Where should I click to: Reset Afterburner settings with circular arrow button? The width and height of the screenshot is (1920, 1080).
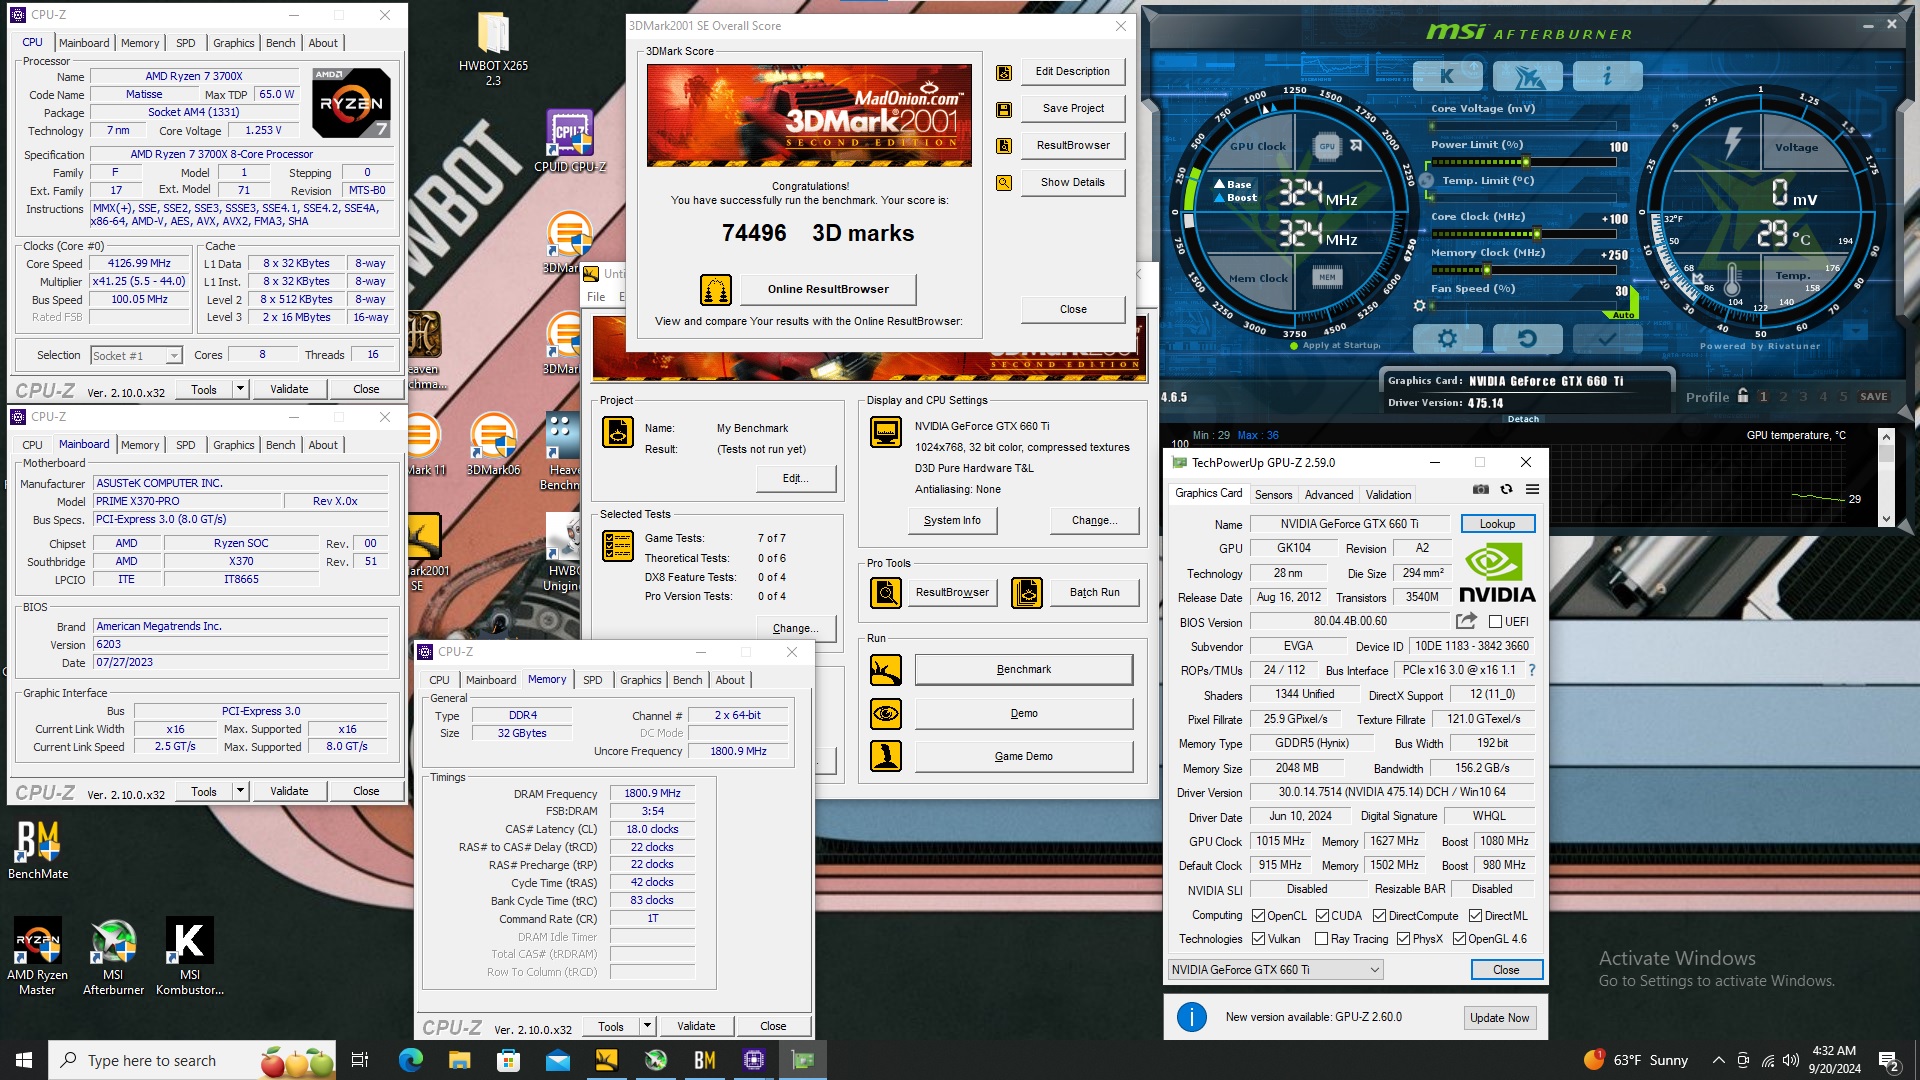pos(1527,339)
